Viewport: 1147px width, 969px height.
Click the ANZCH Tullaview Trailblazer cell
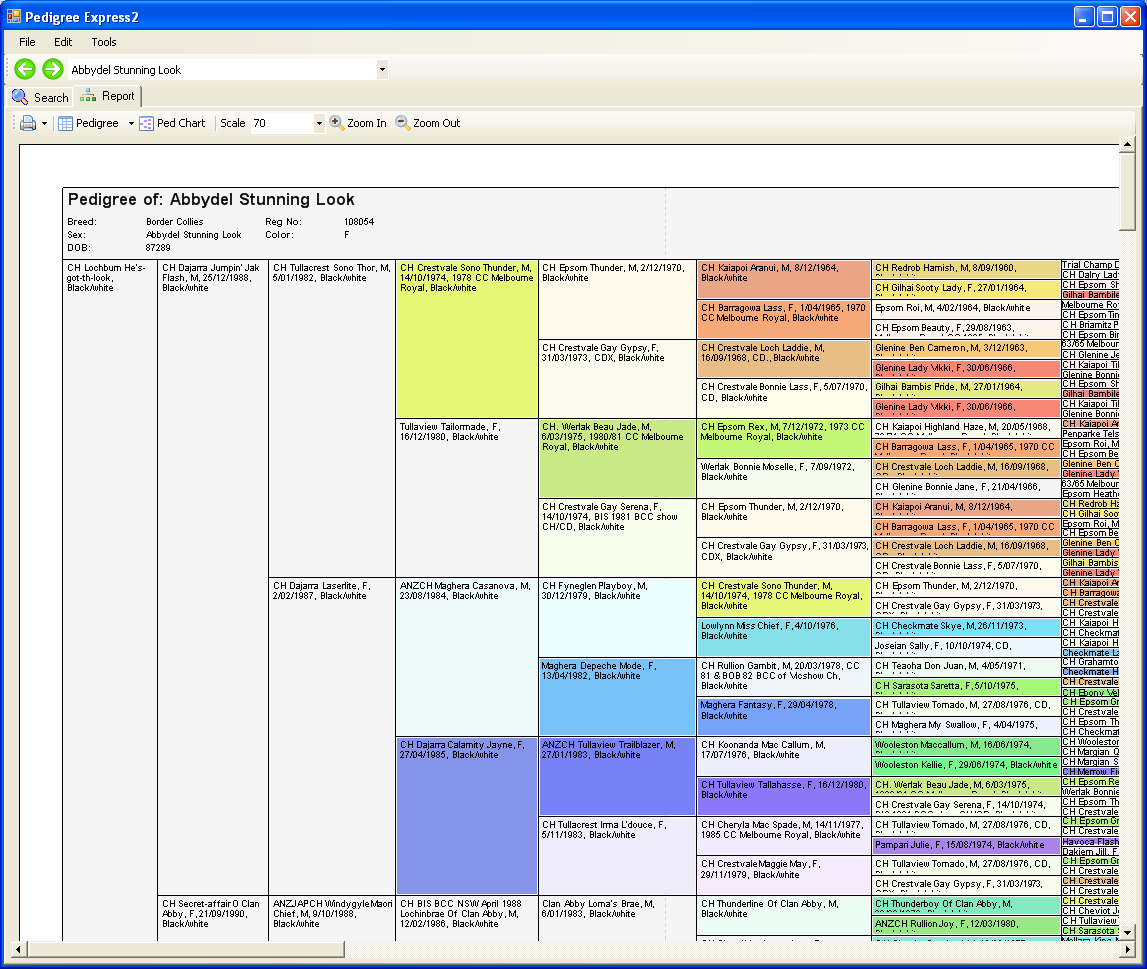tap(617, 776)
